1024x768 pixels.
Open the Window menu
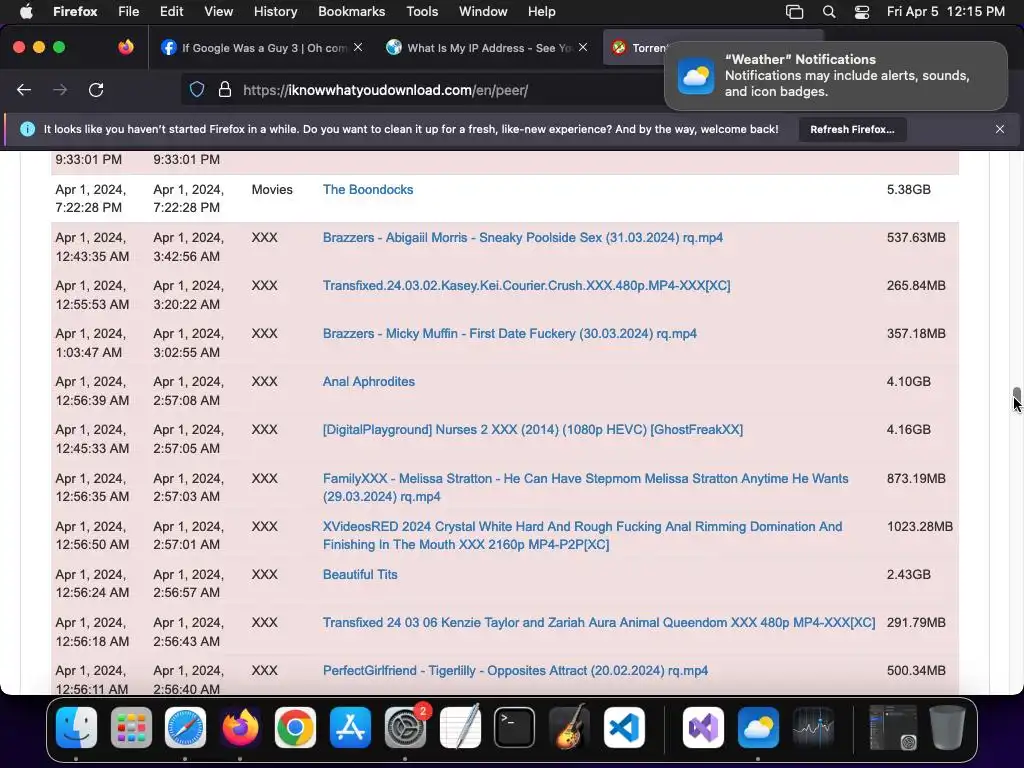[x=483, y=11]
